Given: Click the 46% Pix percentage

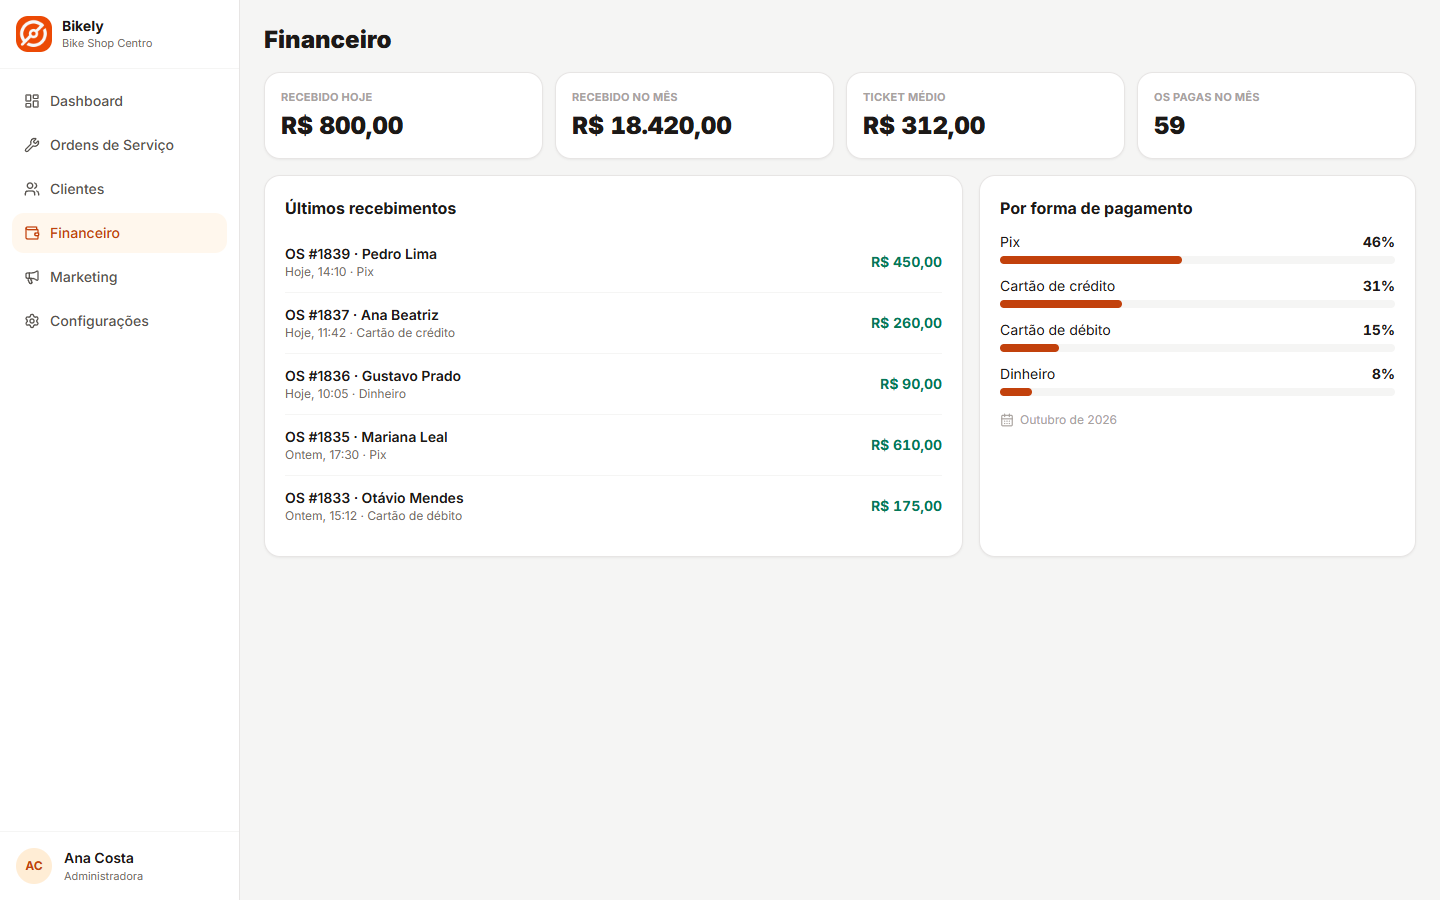Looking at the screenshot, I should click(x=1378, y=242).
